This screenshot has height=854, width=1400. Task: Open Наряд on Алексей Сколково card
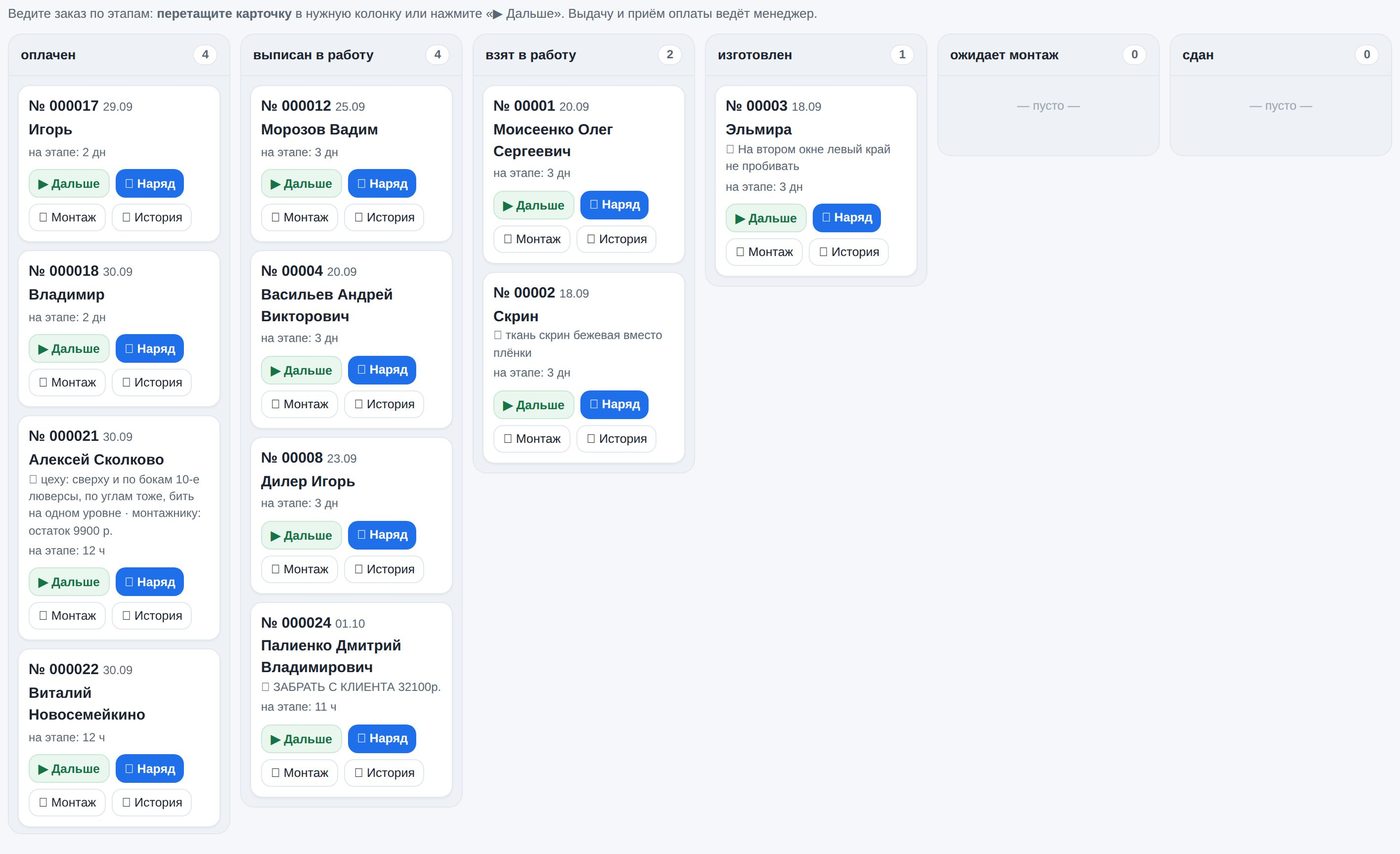tap(150, 581)
